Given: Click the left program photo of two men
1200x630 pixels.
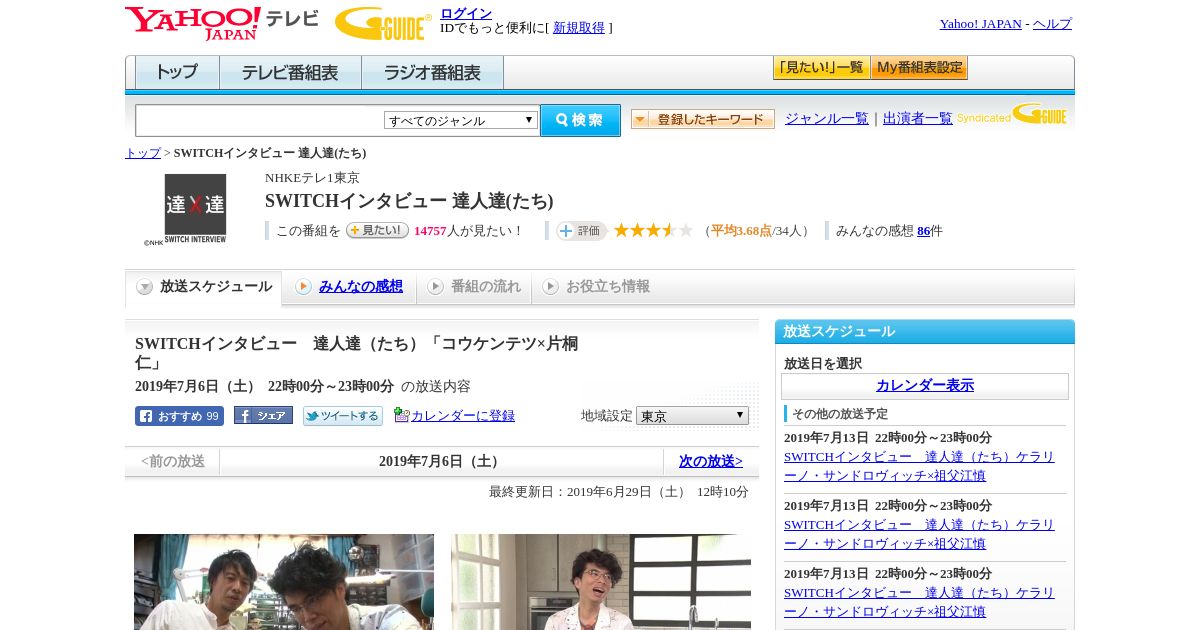Looking at the screenshot, I should tap(284, 582).
